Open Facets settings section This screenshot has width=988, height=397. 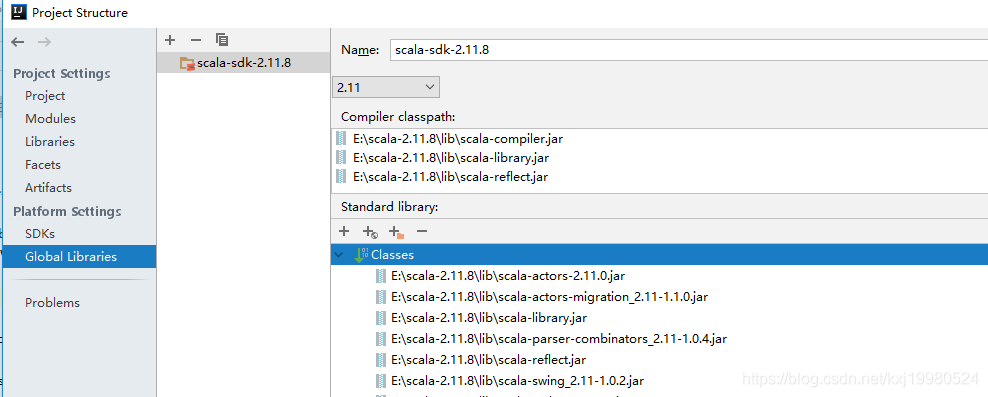coord(43,164)
